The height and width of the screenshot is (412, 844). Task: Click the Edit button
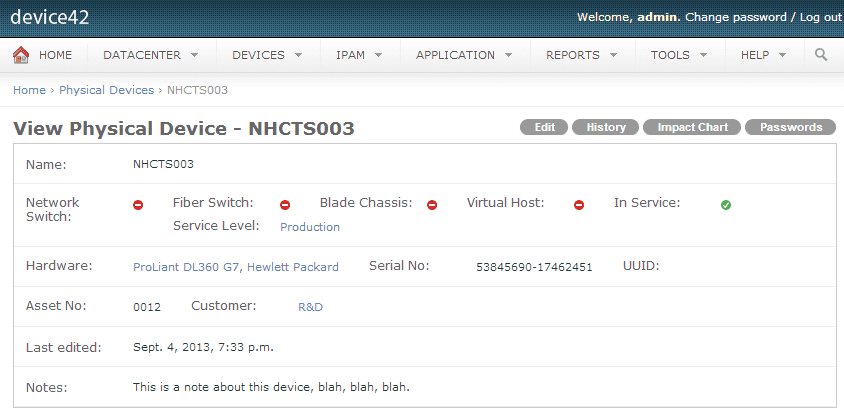[544, 127]
